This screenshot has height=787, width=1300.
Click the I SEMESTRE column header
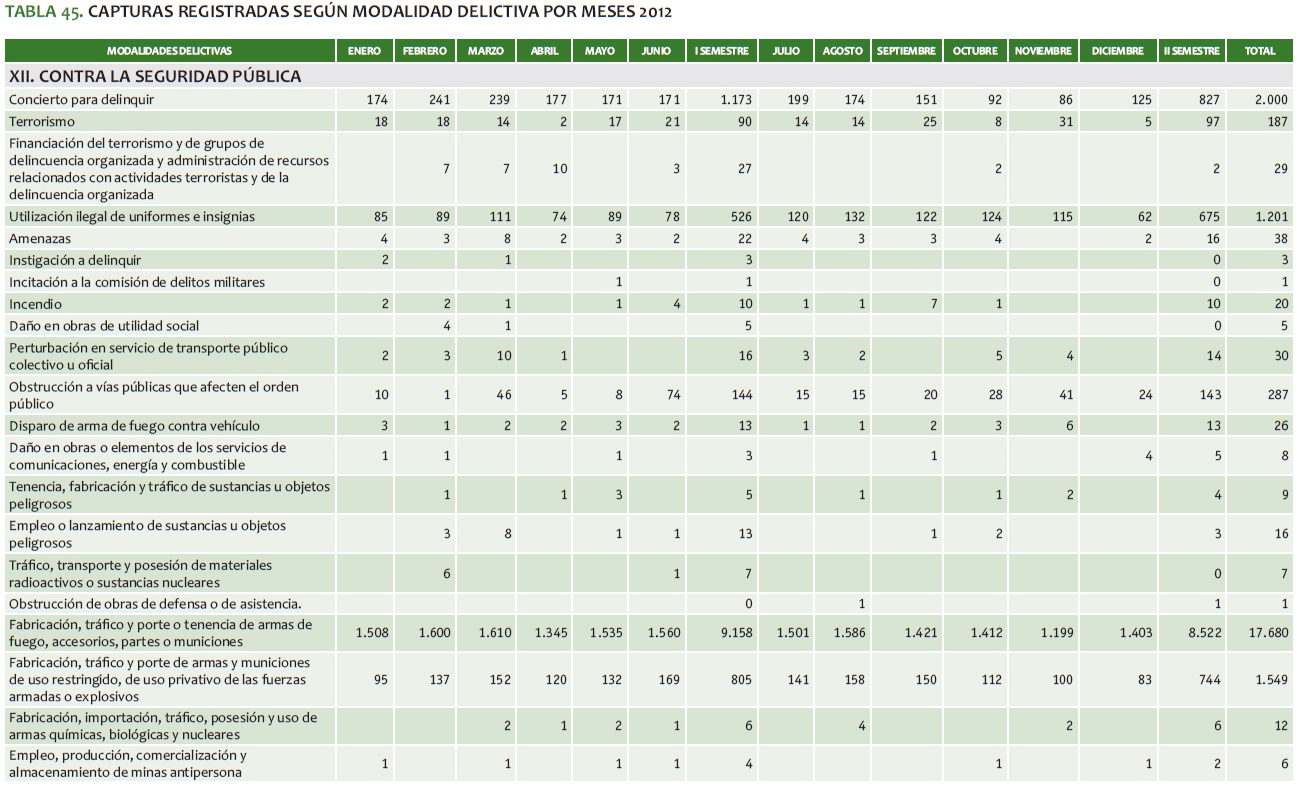pyautogui.click(x=721, y=51)
